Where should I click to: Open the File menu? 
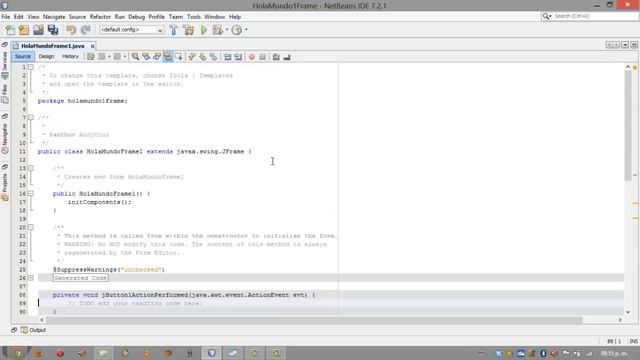click(6, 17)
